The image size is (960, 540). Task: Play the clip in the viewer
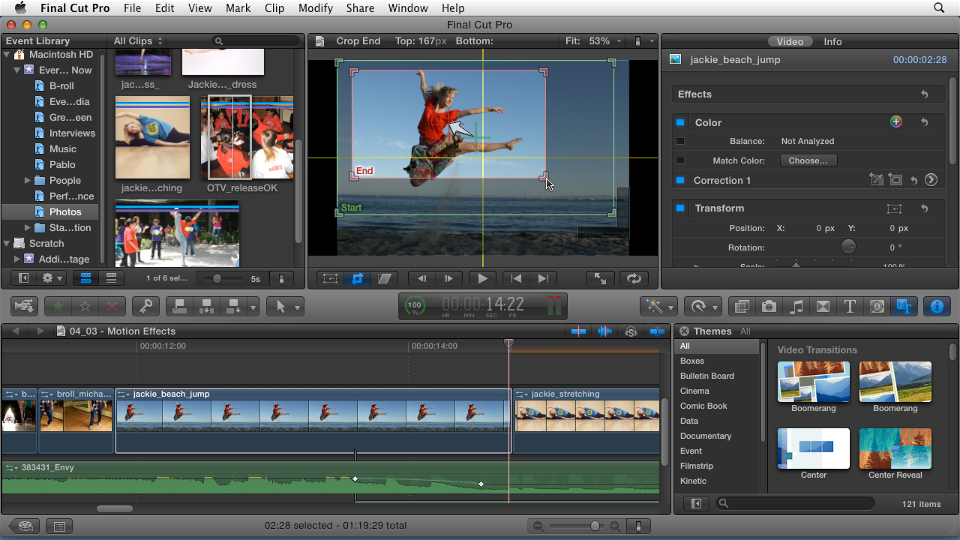tap(482, 279)
